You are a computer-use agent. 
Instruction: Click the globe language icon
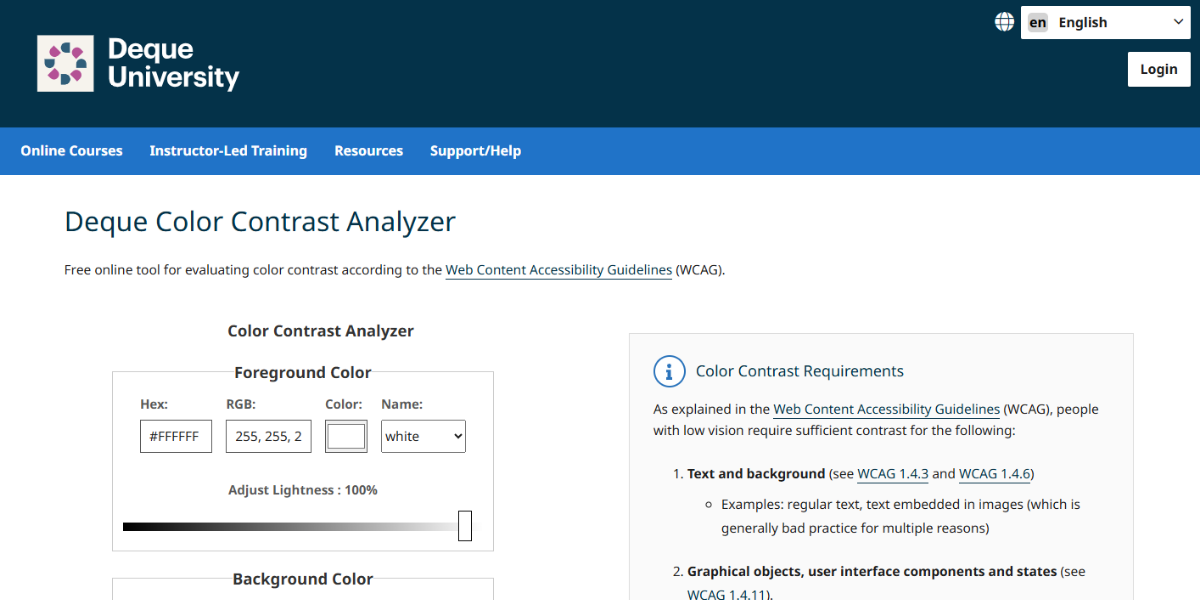(x=1003, y=20)
